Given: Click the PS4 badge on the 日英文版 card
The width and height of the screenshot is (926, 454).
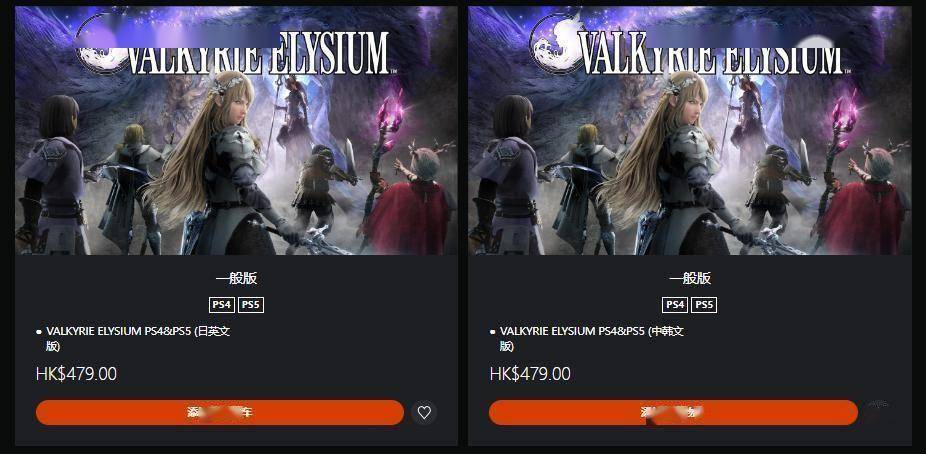Looking at the screenshot, I should [222, 305].
